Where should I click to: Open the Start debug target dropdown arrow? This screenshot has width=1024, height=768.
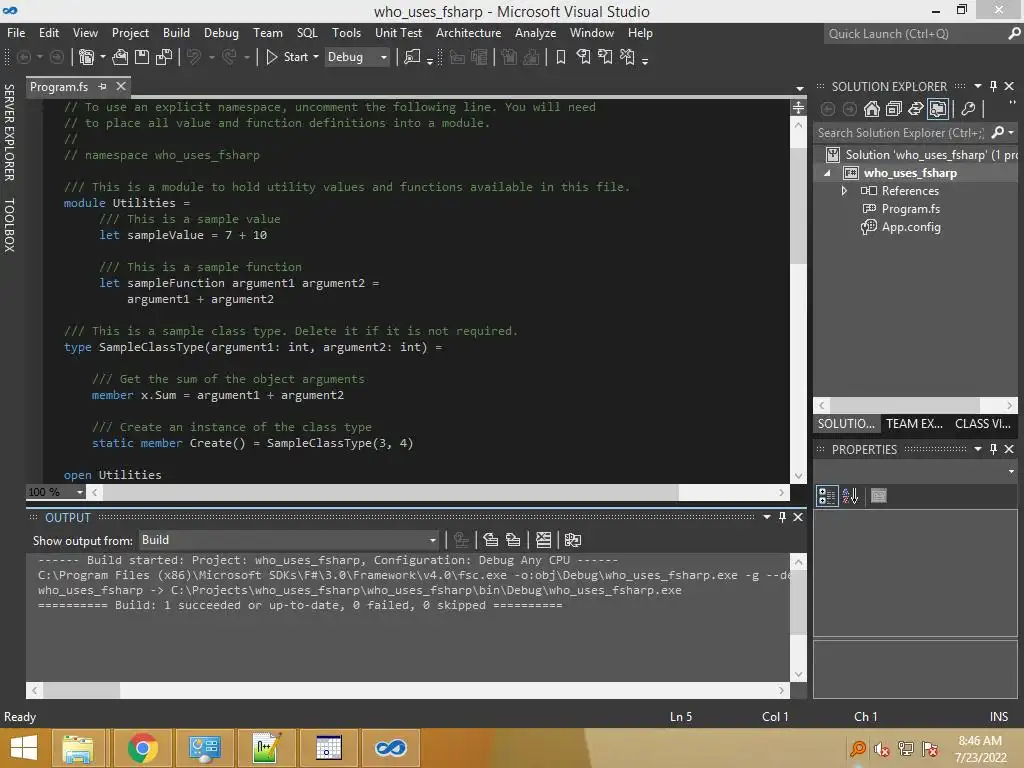316,57
